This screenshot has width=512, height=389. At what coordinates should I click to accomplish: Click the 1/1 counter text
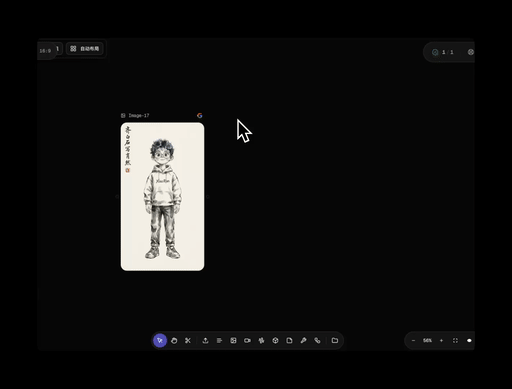448,52
